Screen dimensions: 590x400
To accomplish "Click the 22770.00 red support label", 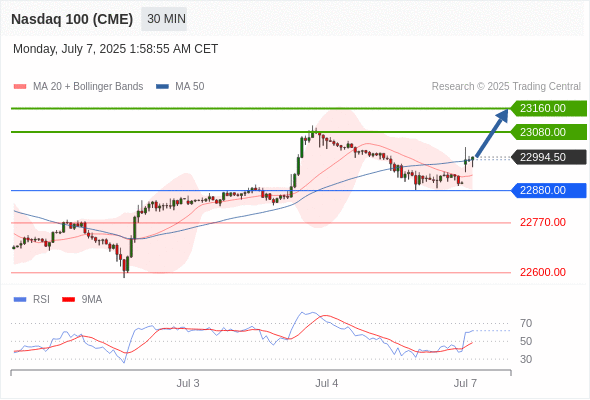I will tap(543, 222).
